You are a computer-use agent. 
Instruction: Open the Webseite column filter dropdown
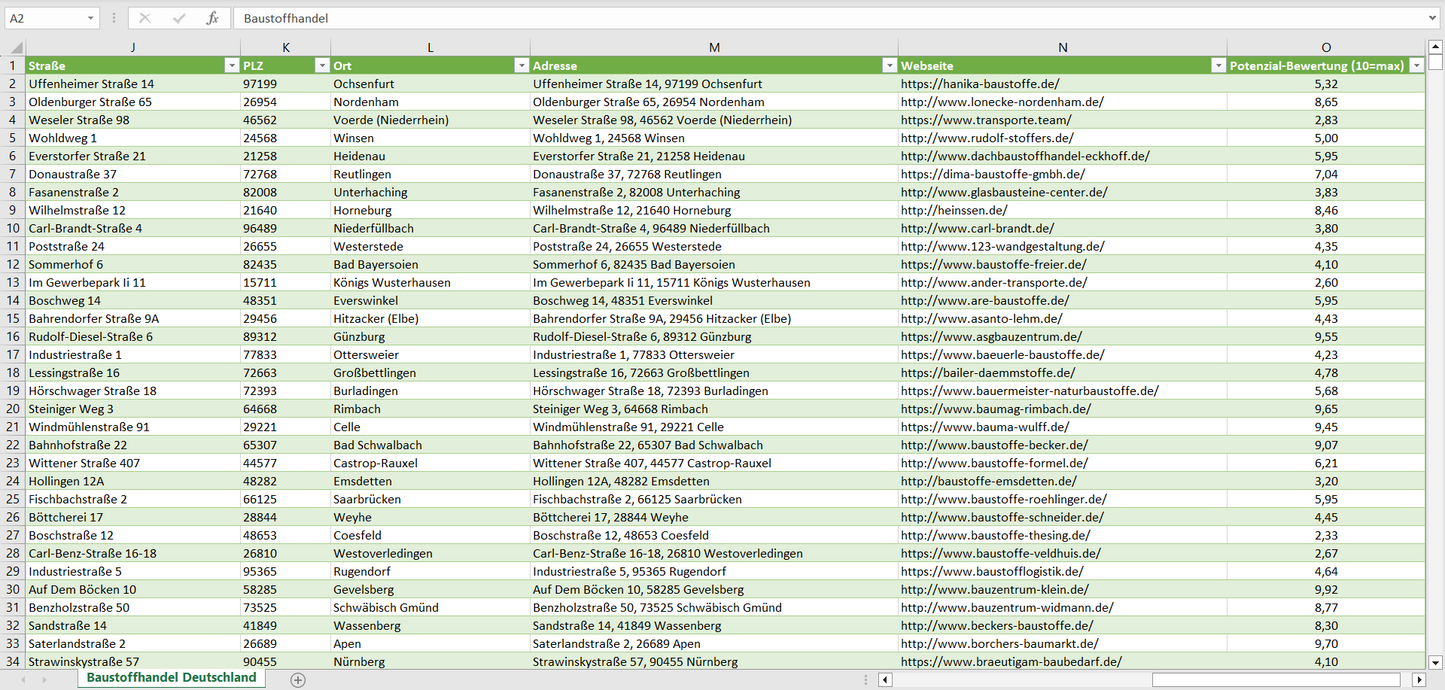pyautogui.click(x=1217, y=66)
